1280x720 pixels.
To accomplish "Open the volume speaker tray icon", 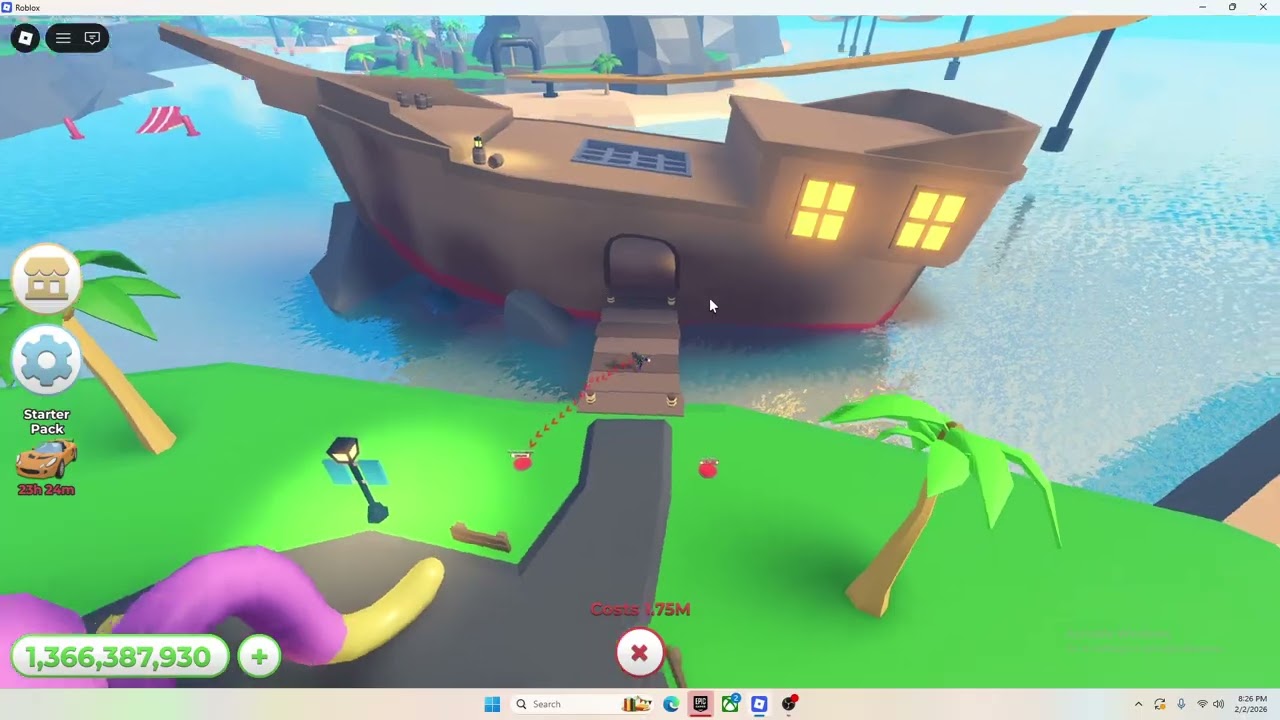I will click(1218, 704).
